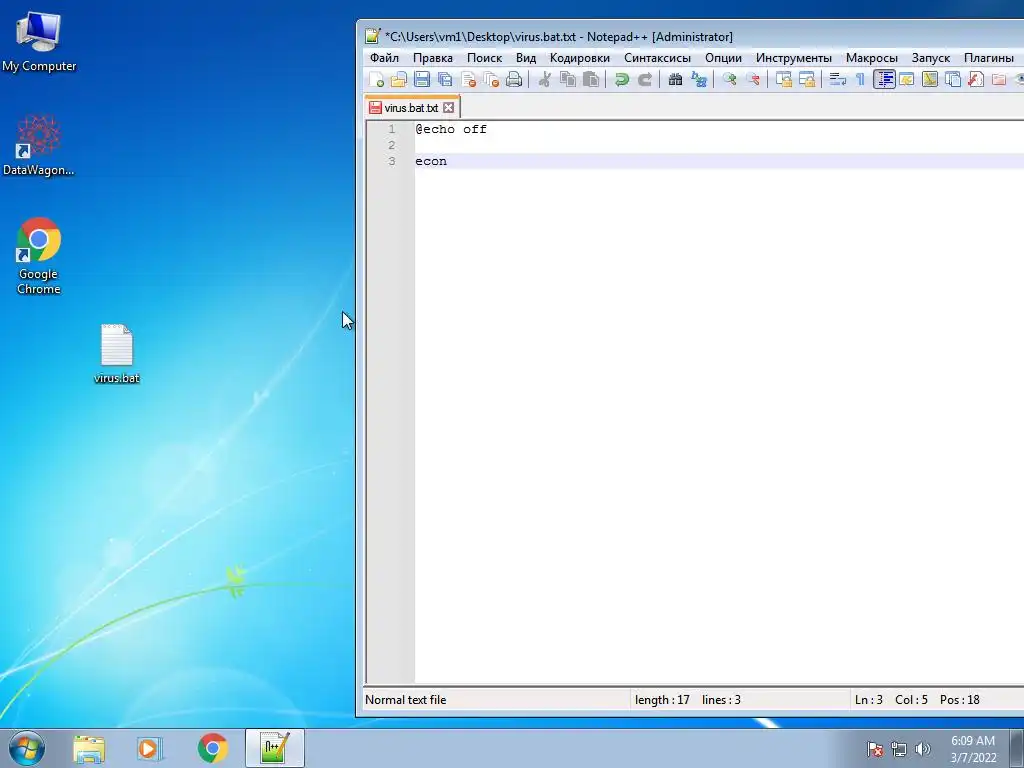
Task: Open Find with the binoculars icon
Action: [675, 80]
